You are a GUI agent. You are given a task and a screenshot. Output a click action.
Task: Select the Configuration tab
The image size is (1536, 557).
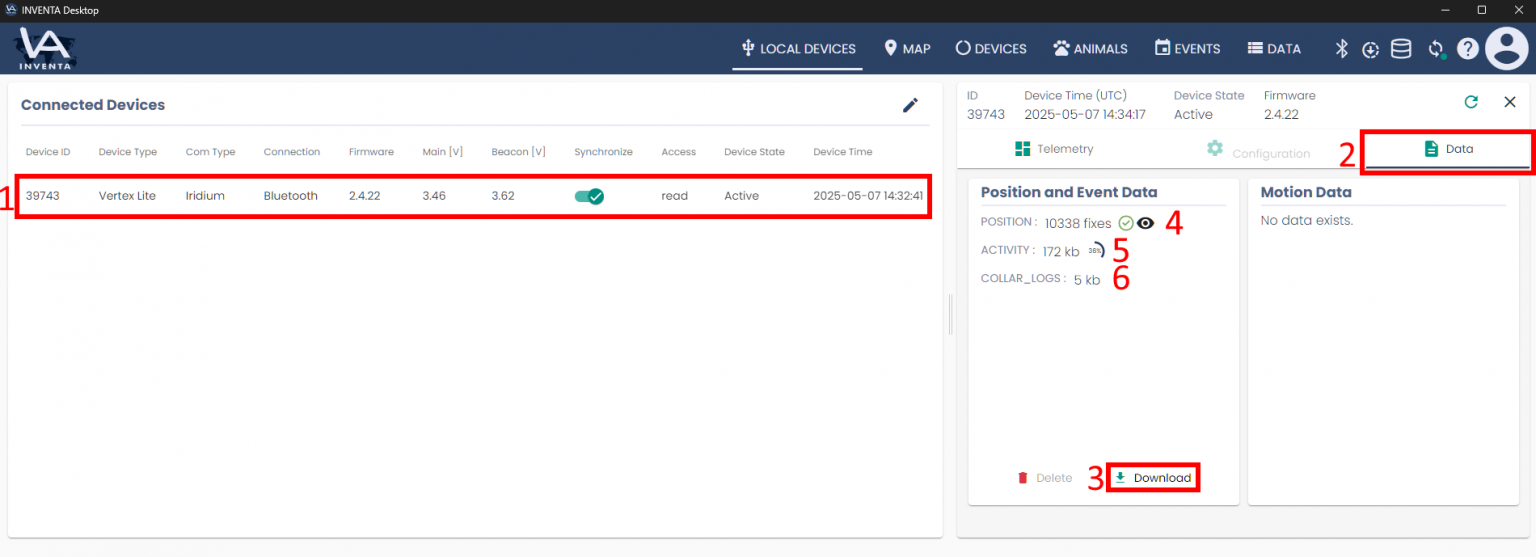(x=1258, y=152)
